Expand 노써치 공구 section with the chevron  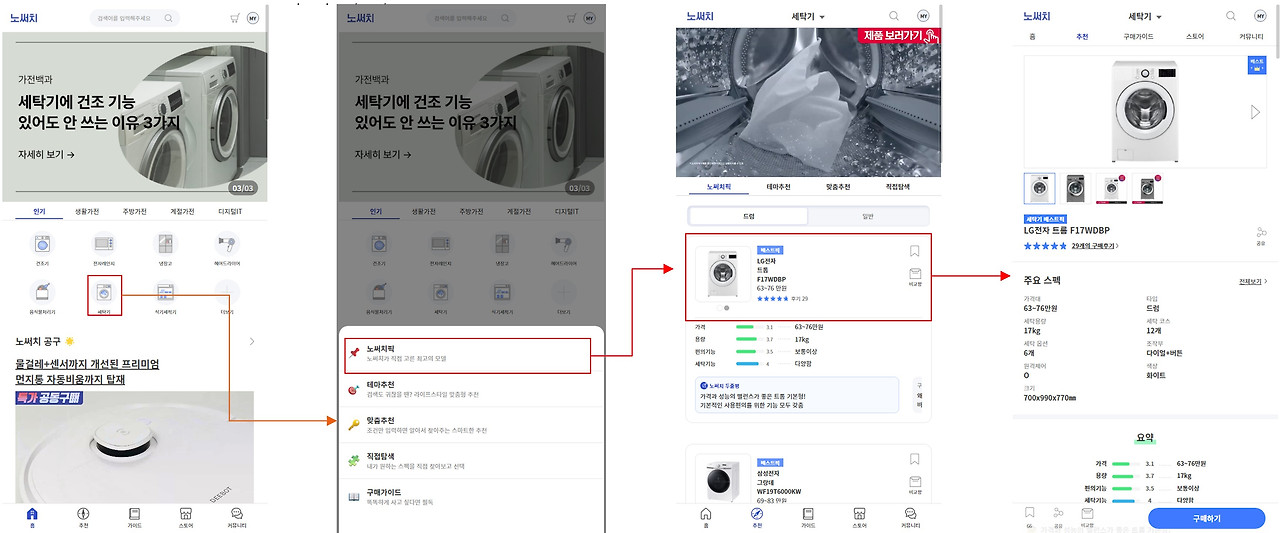click(x=252, y=342)
